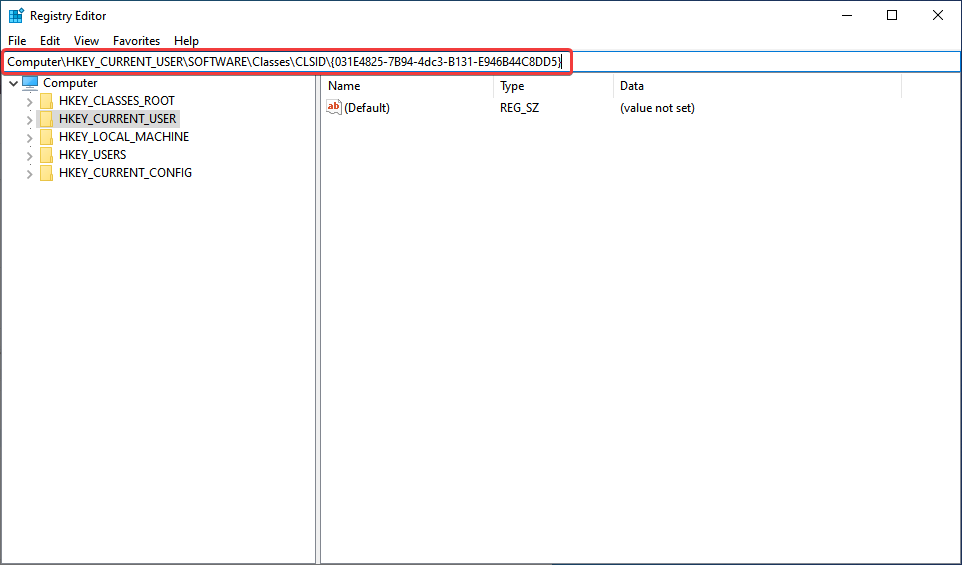Click the HKEY_CLASSES_ROOT folder icon
This screenshot has height=565, width=962.
coord(46,101)
